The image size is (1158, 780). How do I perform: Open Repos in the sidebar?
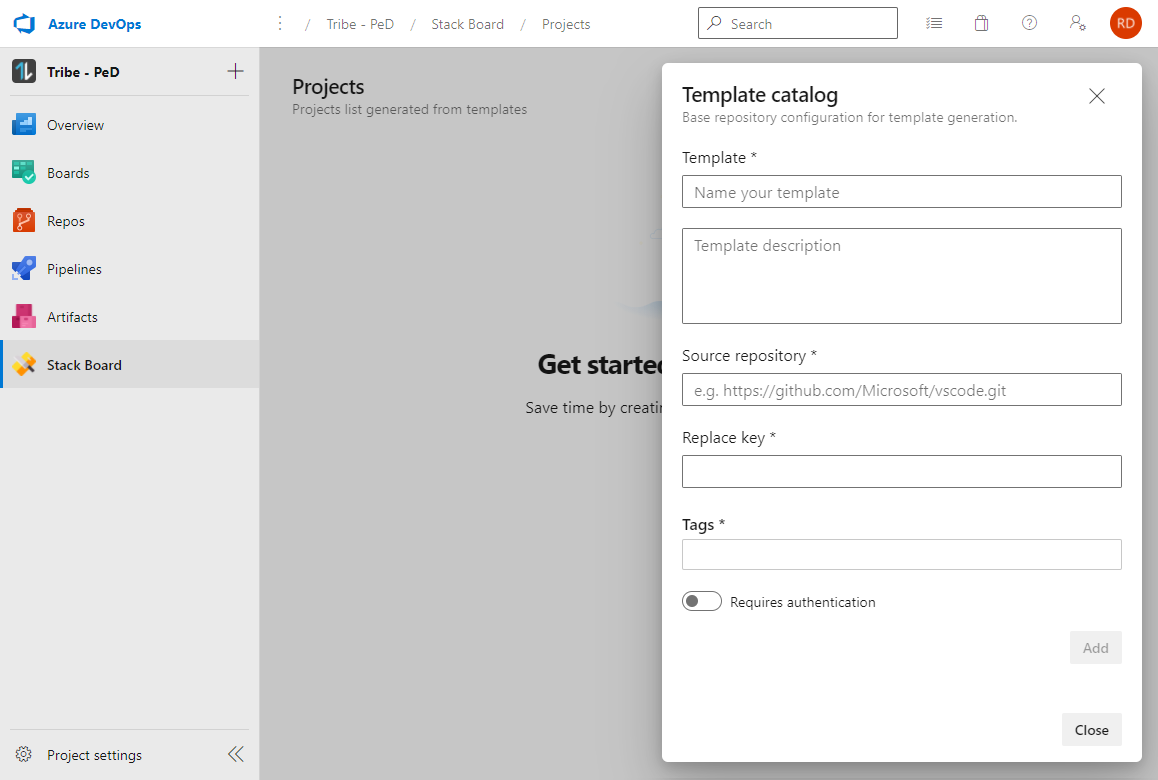[130, 221]
